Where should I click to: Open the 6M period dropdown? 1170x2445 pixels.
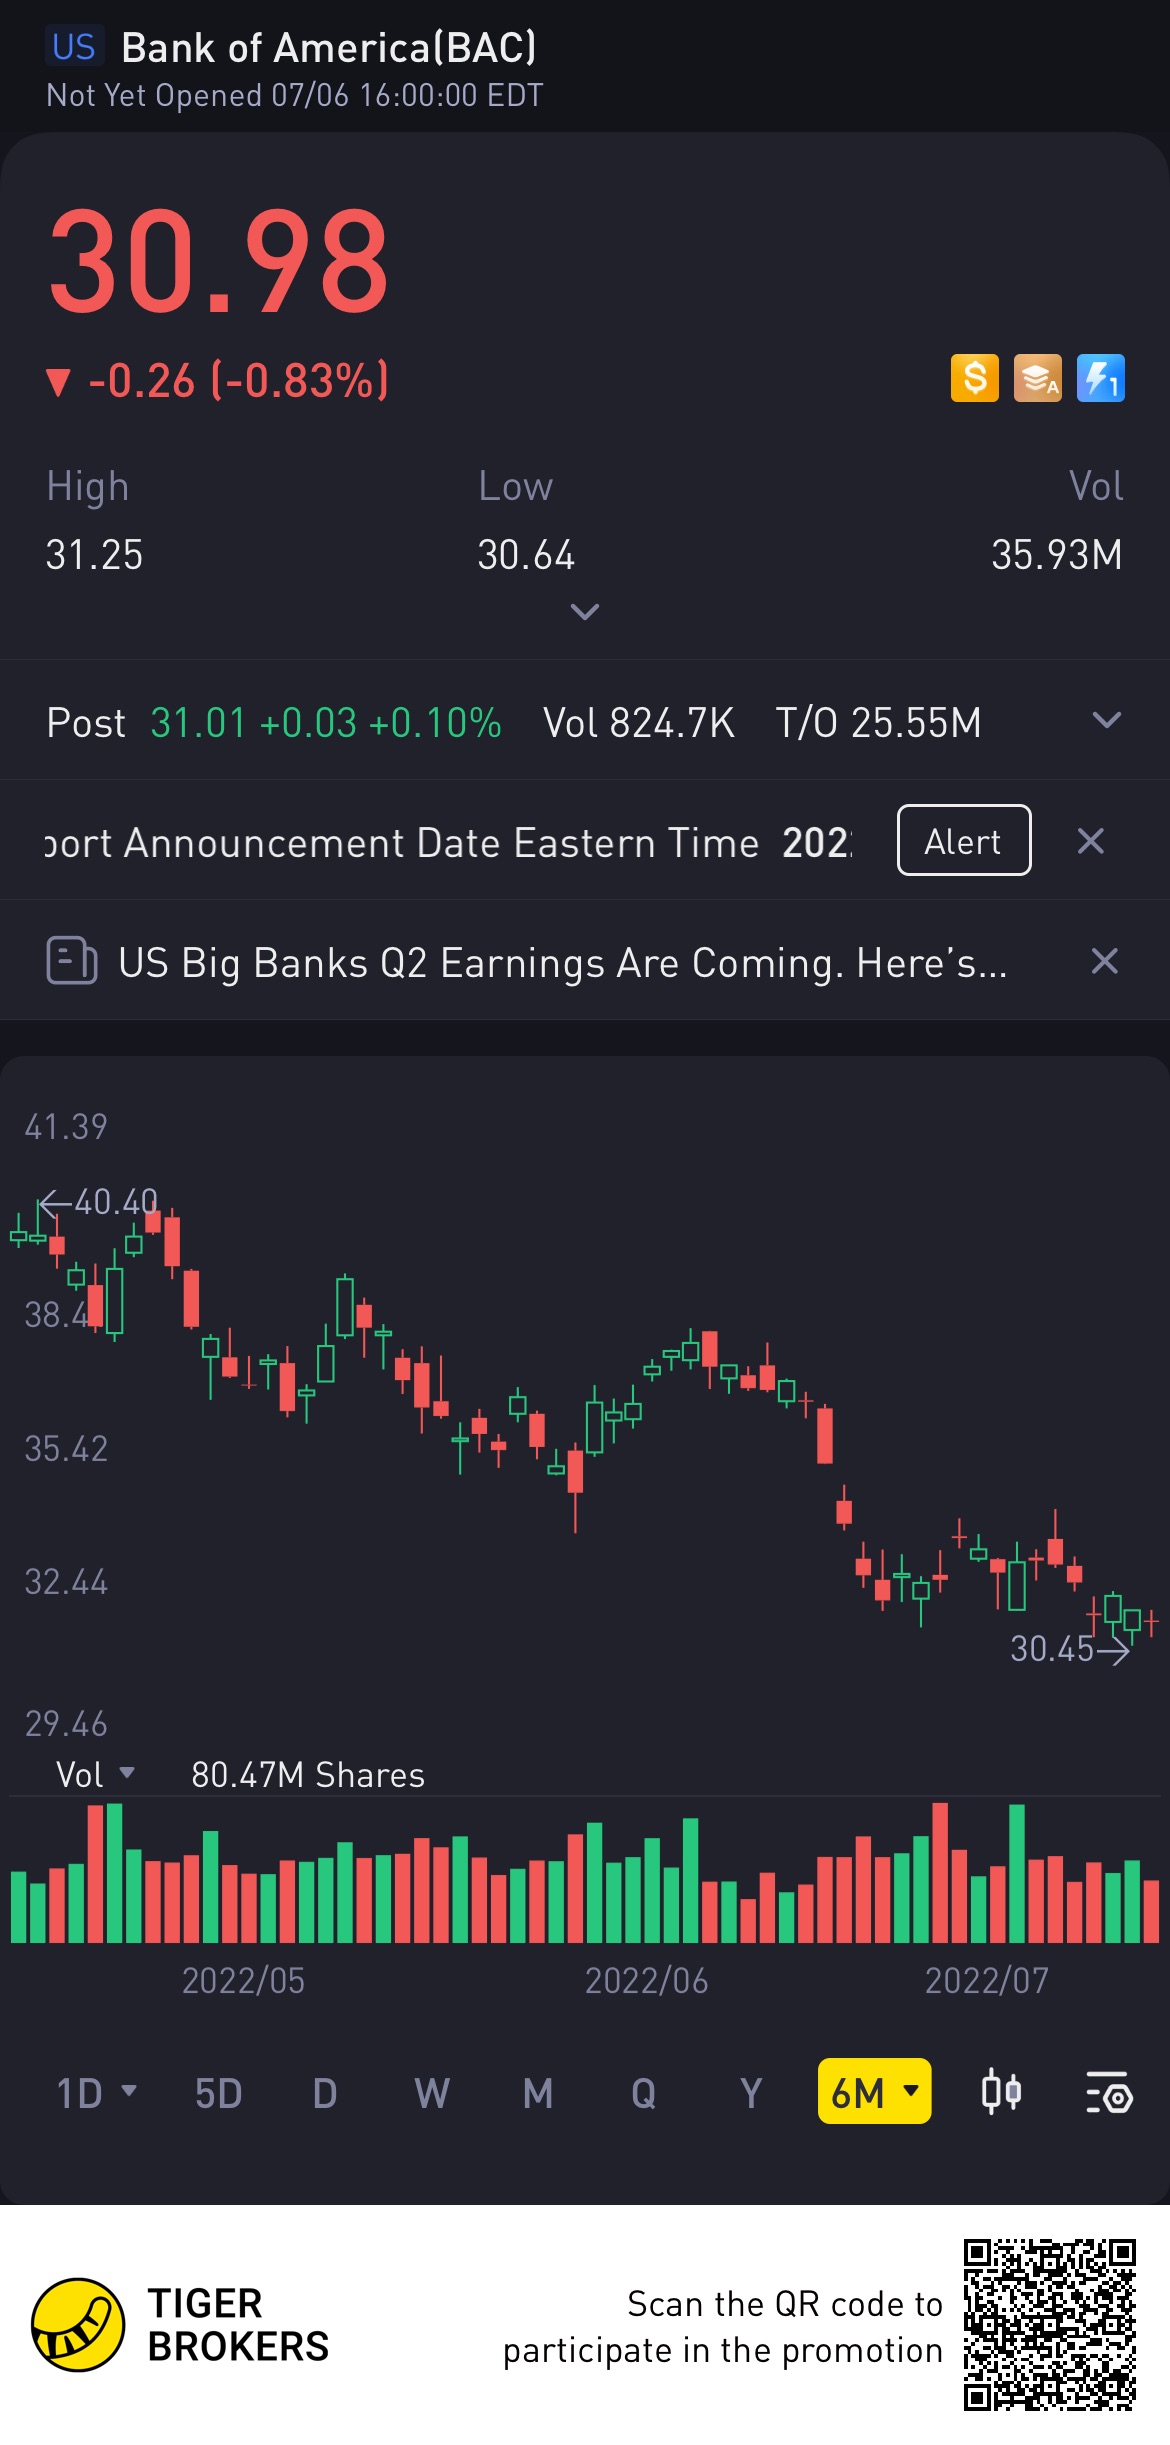874,2092
